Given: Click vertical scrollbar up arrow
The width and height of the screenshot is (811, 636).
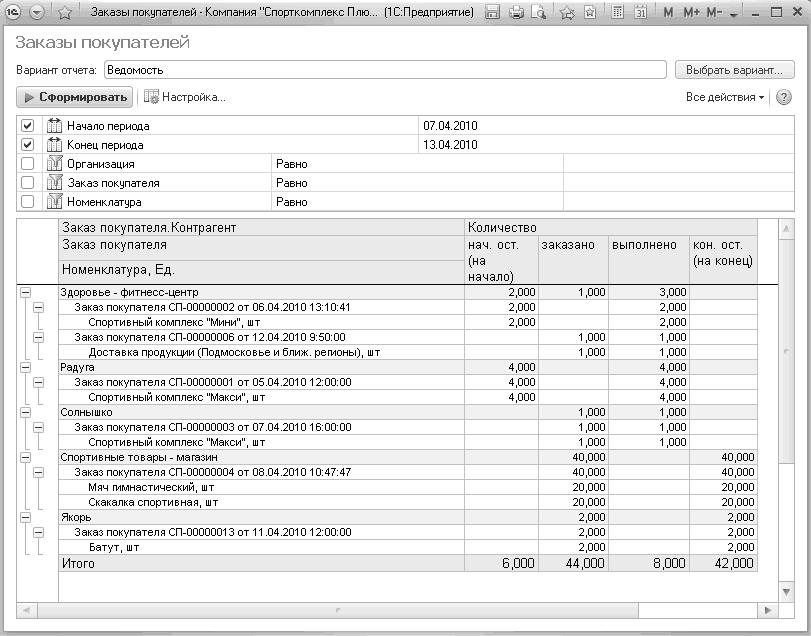Looking at the screenshot, I should click(x=786, y=229).
